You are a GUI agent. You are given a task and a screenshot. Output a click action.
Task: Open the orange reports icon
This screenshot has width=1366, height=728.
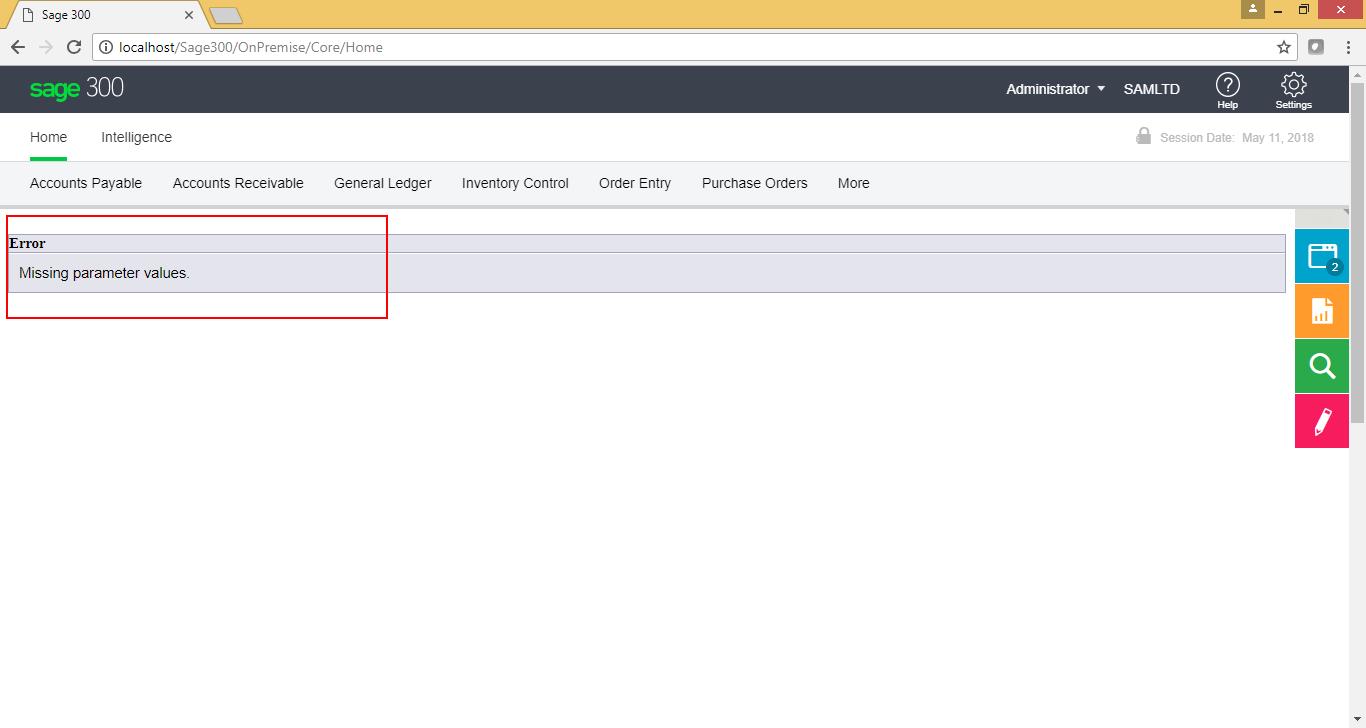[1322, 311]
